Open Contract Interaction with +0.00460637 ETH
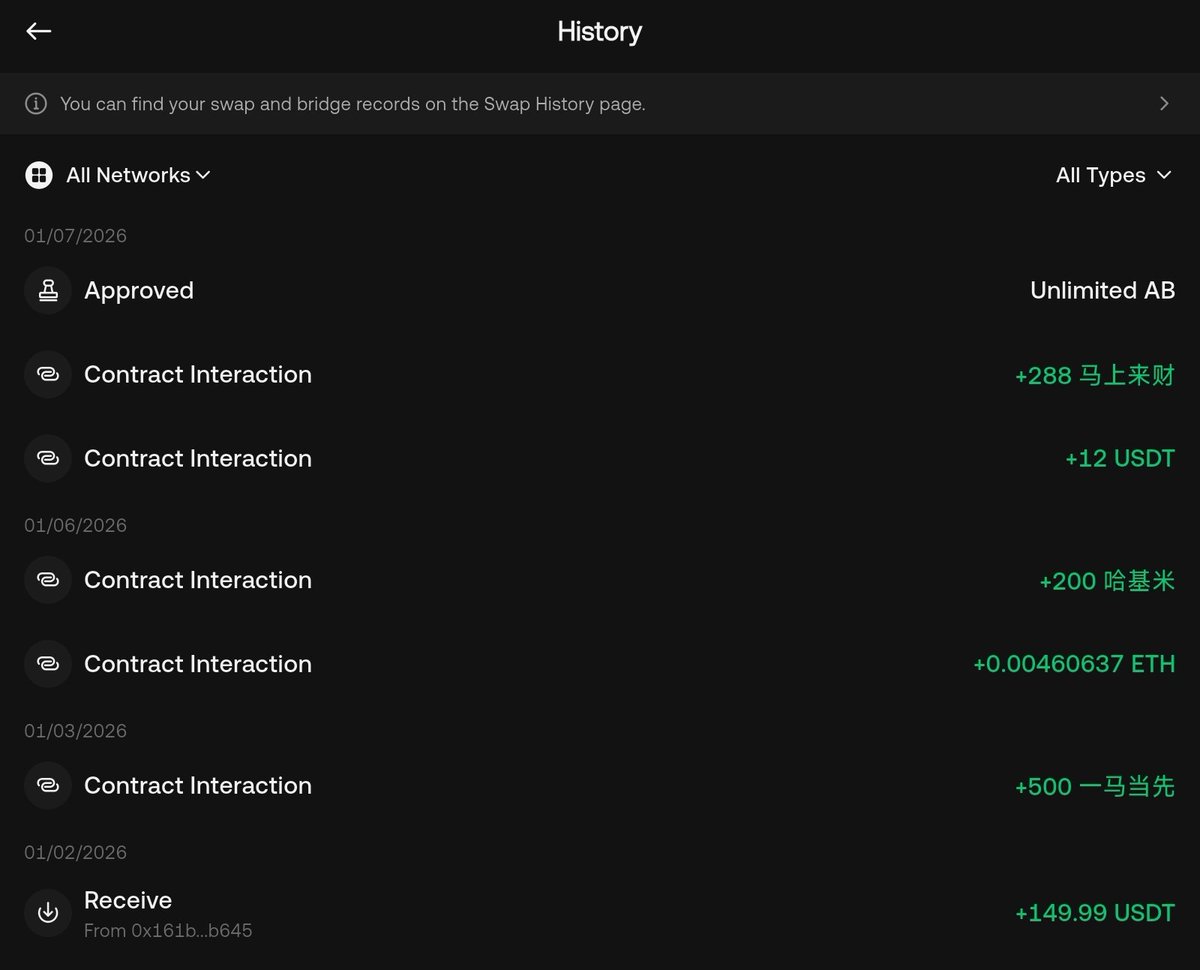Viewport: 1200px width, 970px height. [x=600, y=664]
